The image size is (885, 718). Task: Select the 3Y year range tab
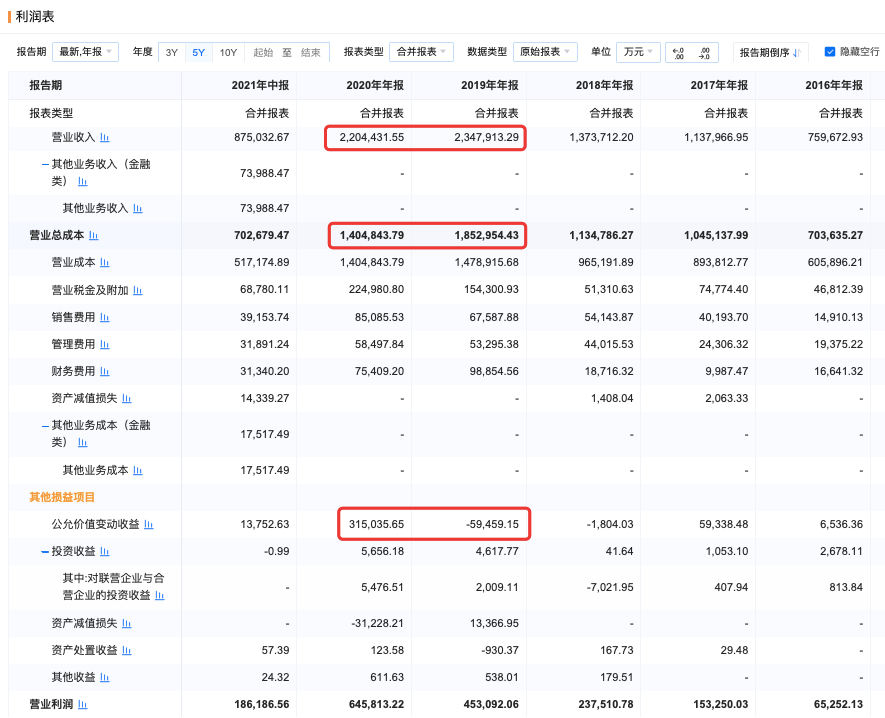(172, 52)
